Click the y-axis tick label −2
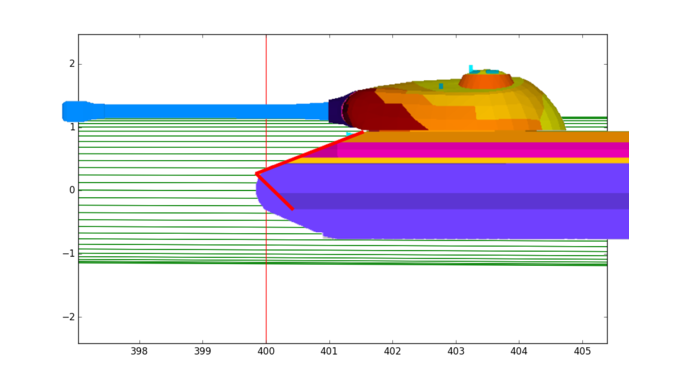Viewport: 691px width, 389px height. 68,317
